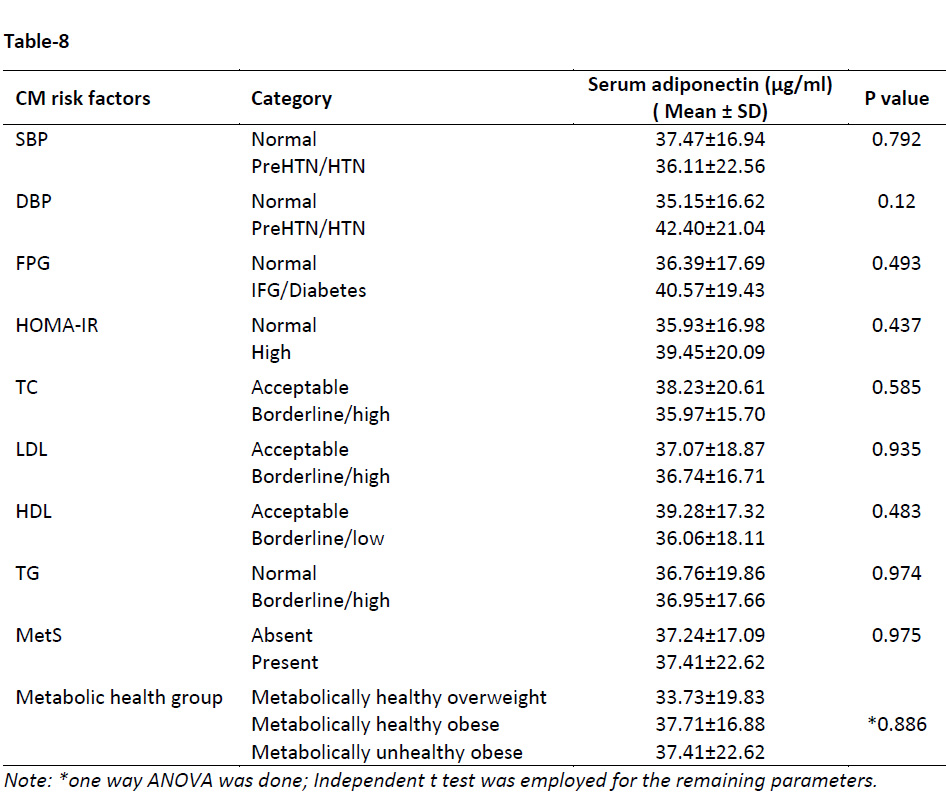
Task: Select the Metabolic health group label
Action: coord(119,697)
